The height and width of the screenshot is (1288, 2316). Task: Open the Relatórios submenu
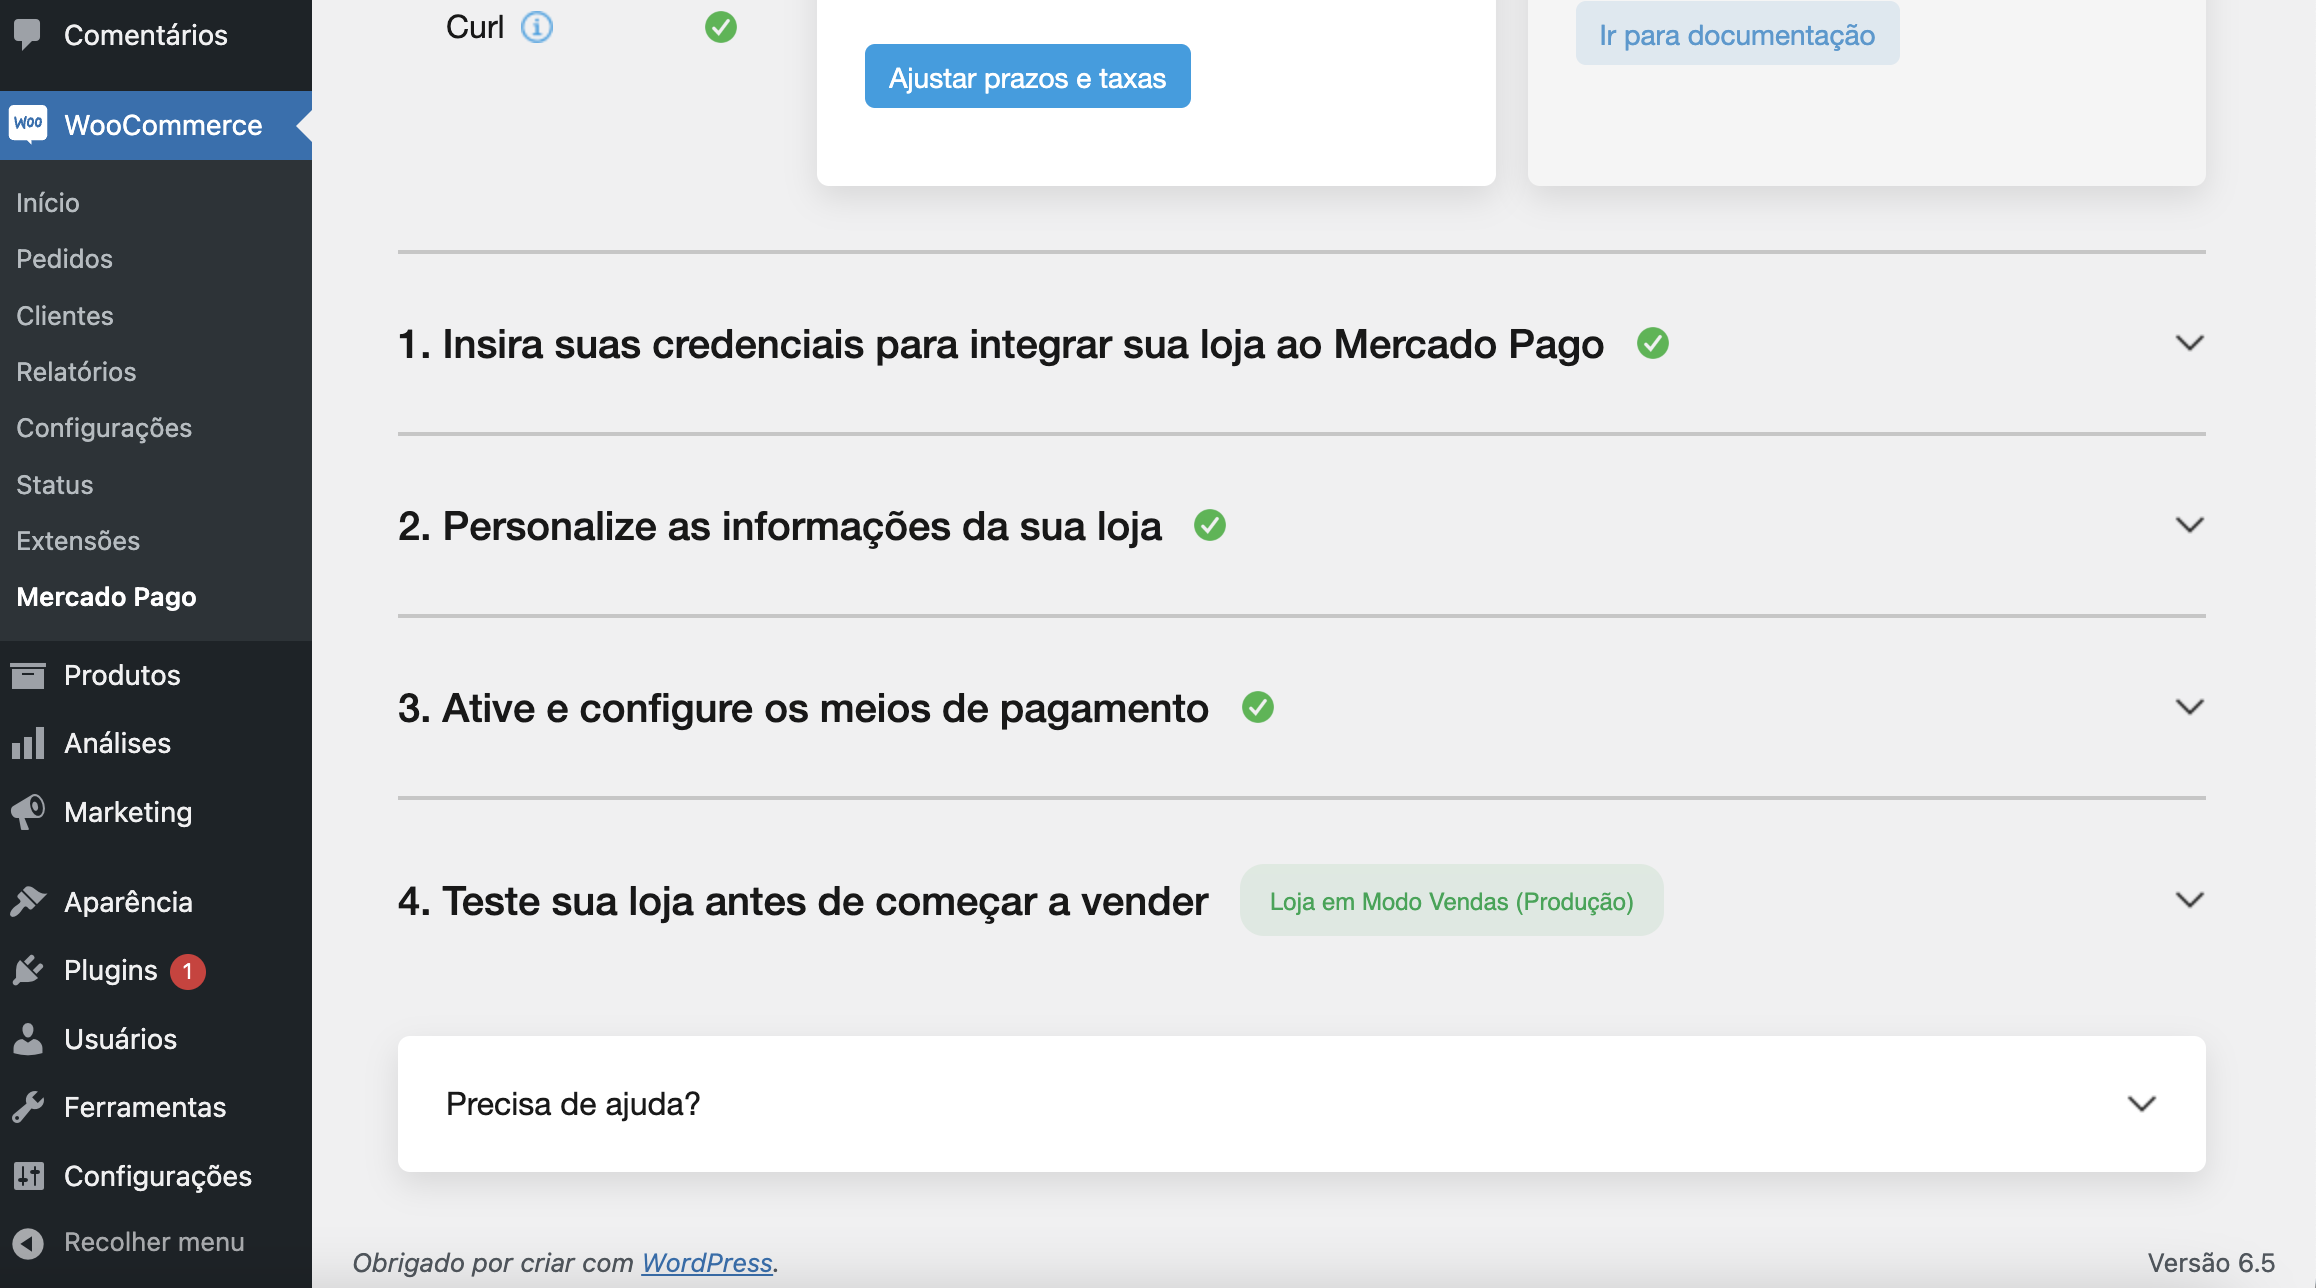pos(76,371)
